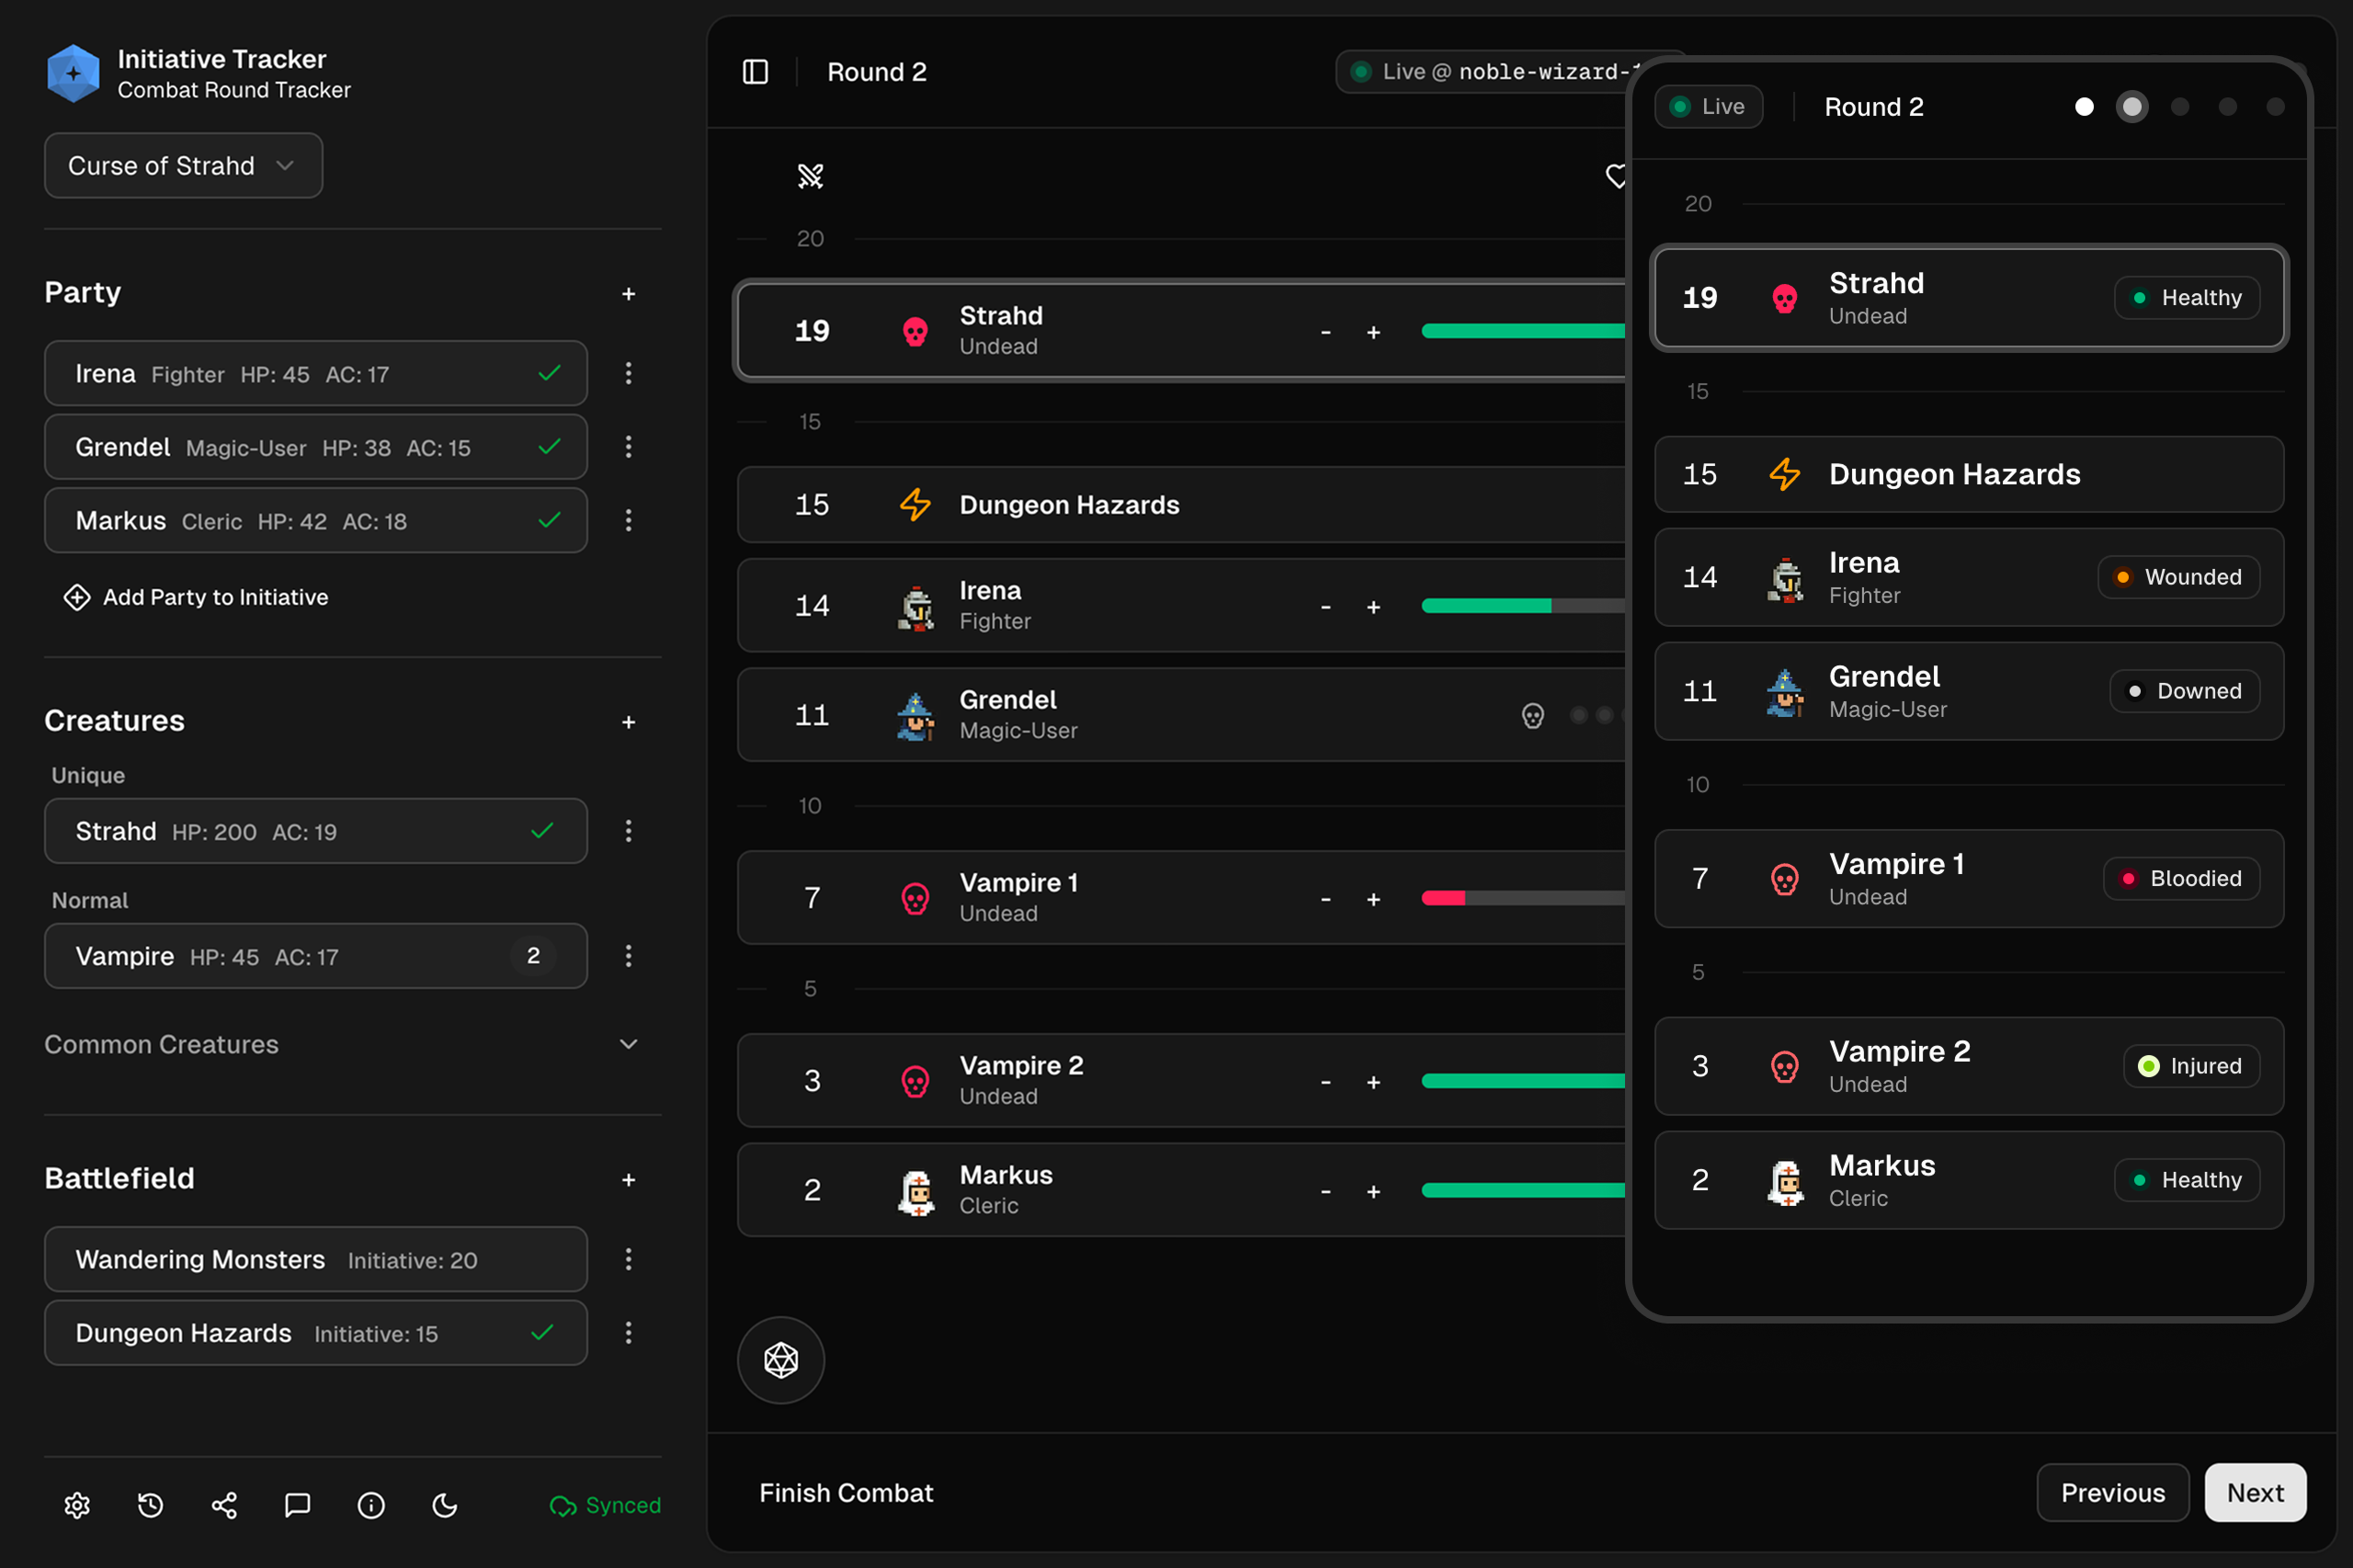The height and width of the screenshot is (1568, 2353).
Task: Open the options menu for Grendel
Action: click(x=629, y=447)
